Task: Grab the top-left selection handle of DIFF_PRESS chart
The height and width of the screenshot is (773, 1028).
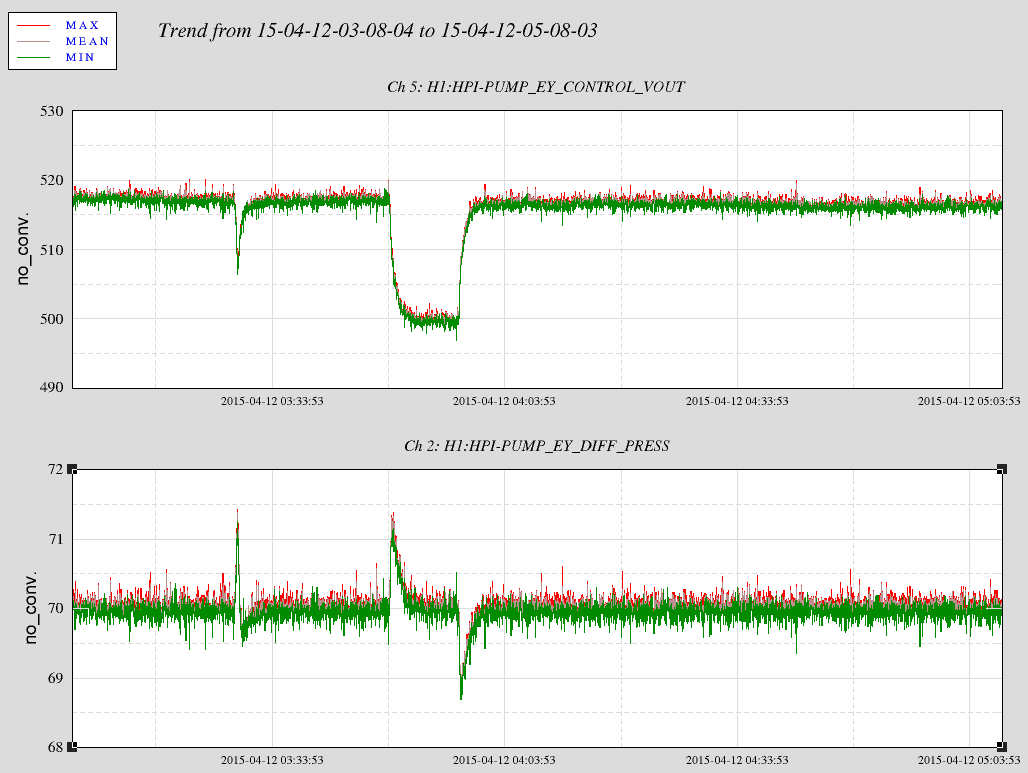Action: [72, 469]
